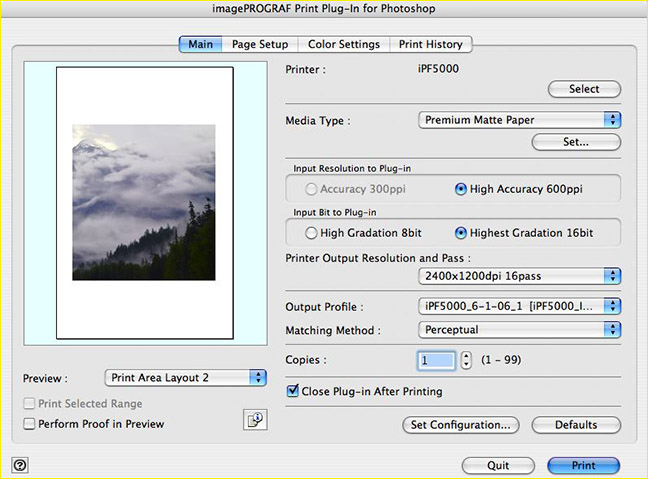Expand Printer Output Resolution and Pass dropdown
This screenshot has height=479, width=648.
(x=519, y=276)
